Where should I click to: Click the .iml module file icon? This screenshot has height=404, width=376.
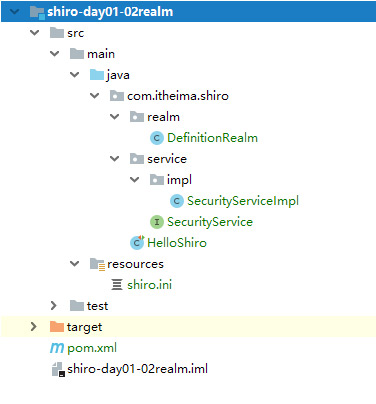58,369
